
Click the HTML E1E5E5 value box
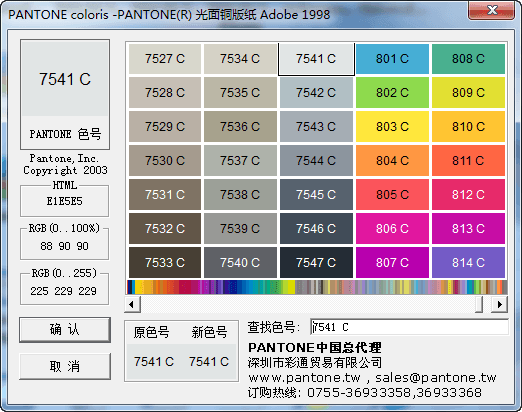click(x=64, y=201)
